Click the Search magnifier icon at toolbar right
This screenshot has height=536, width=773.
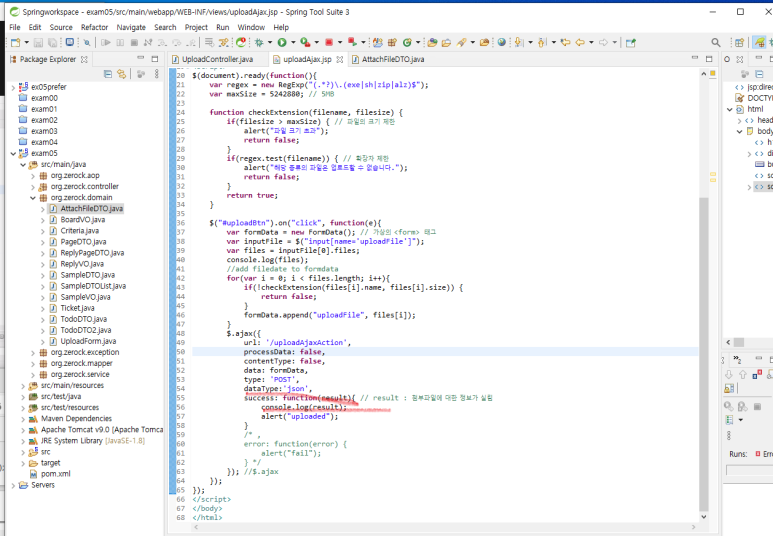(716, 42)
